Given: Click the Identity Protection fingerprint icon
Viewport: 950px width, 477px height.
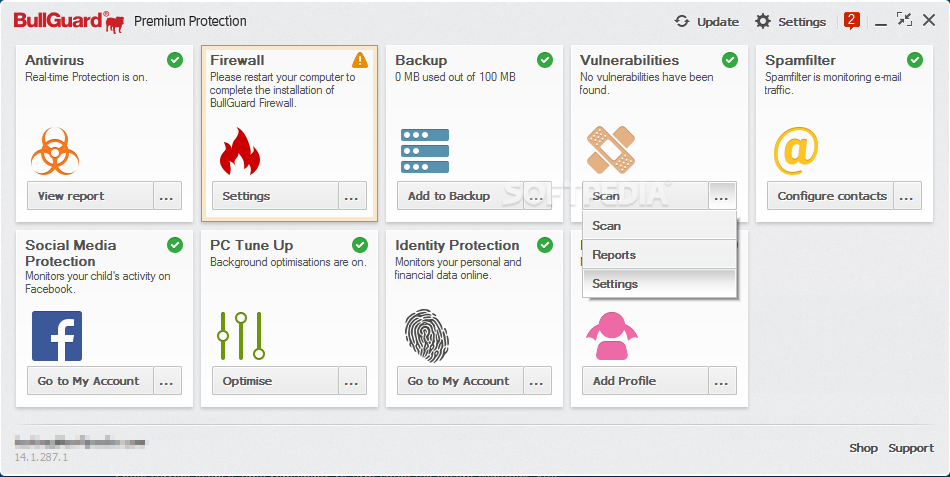Looking at the screenshot, I should click(427, 336).
